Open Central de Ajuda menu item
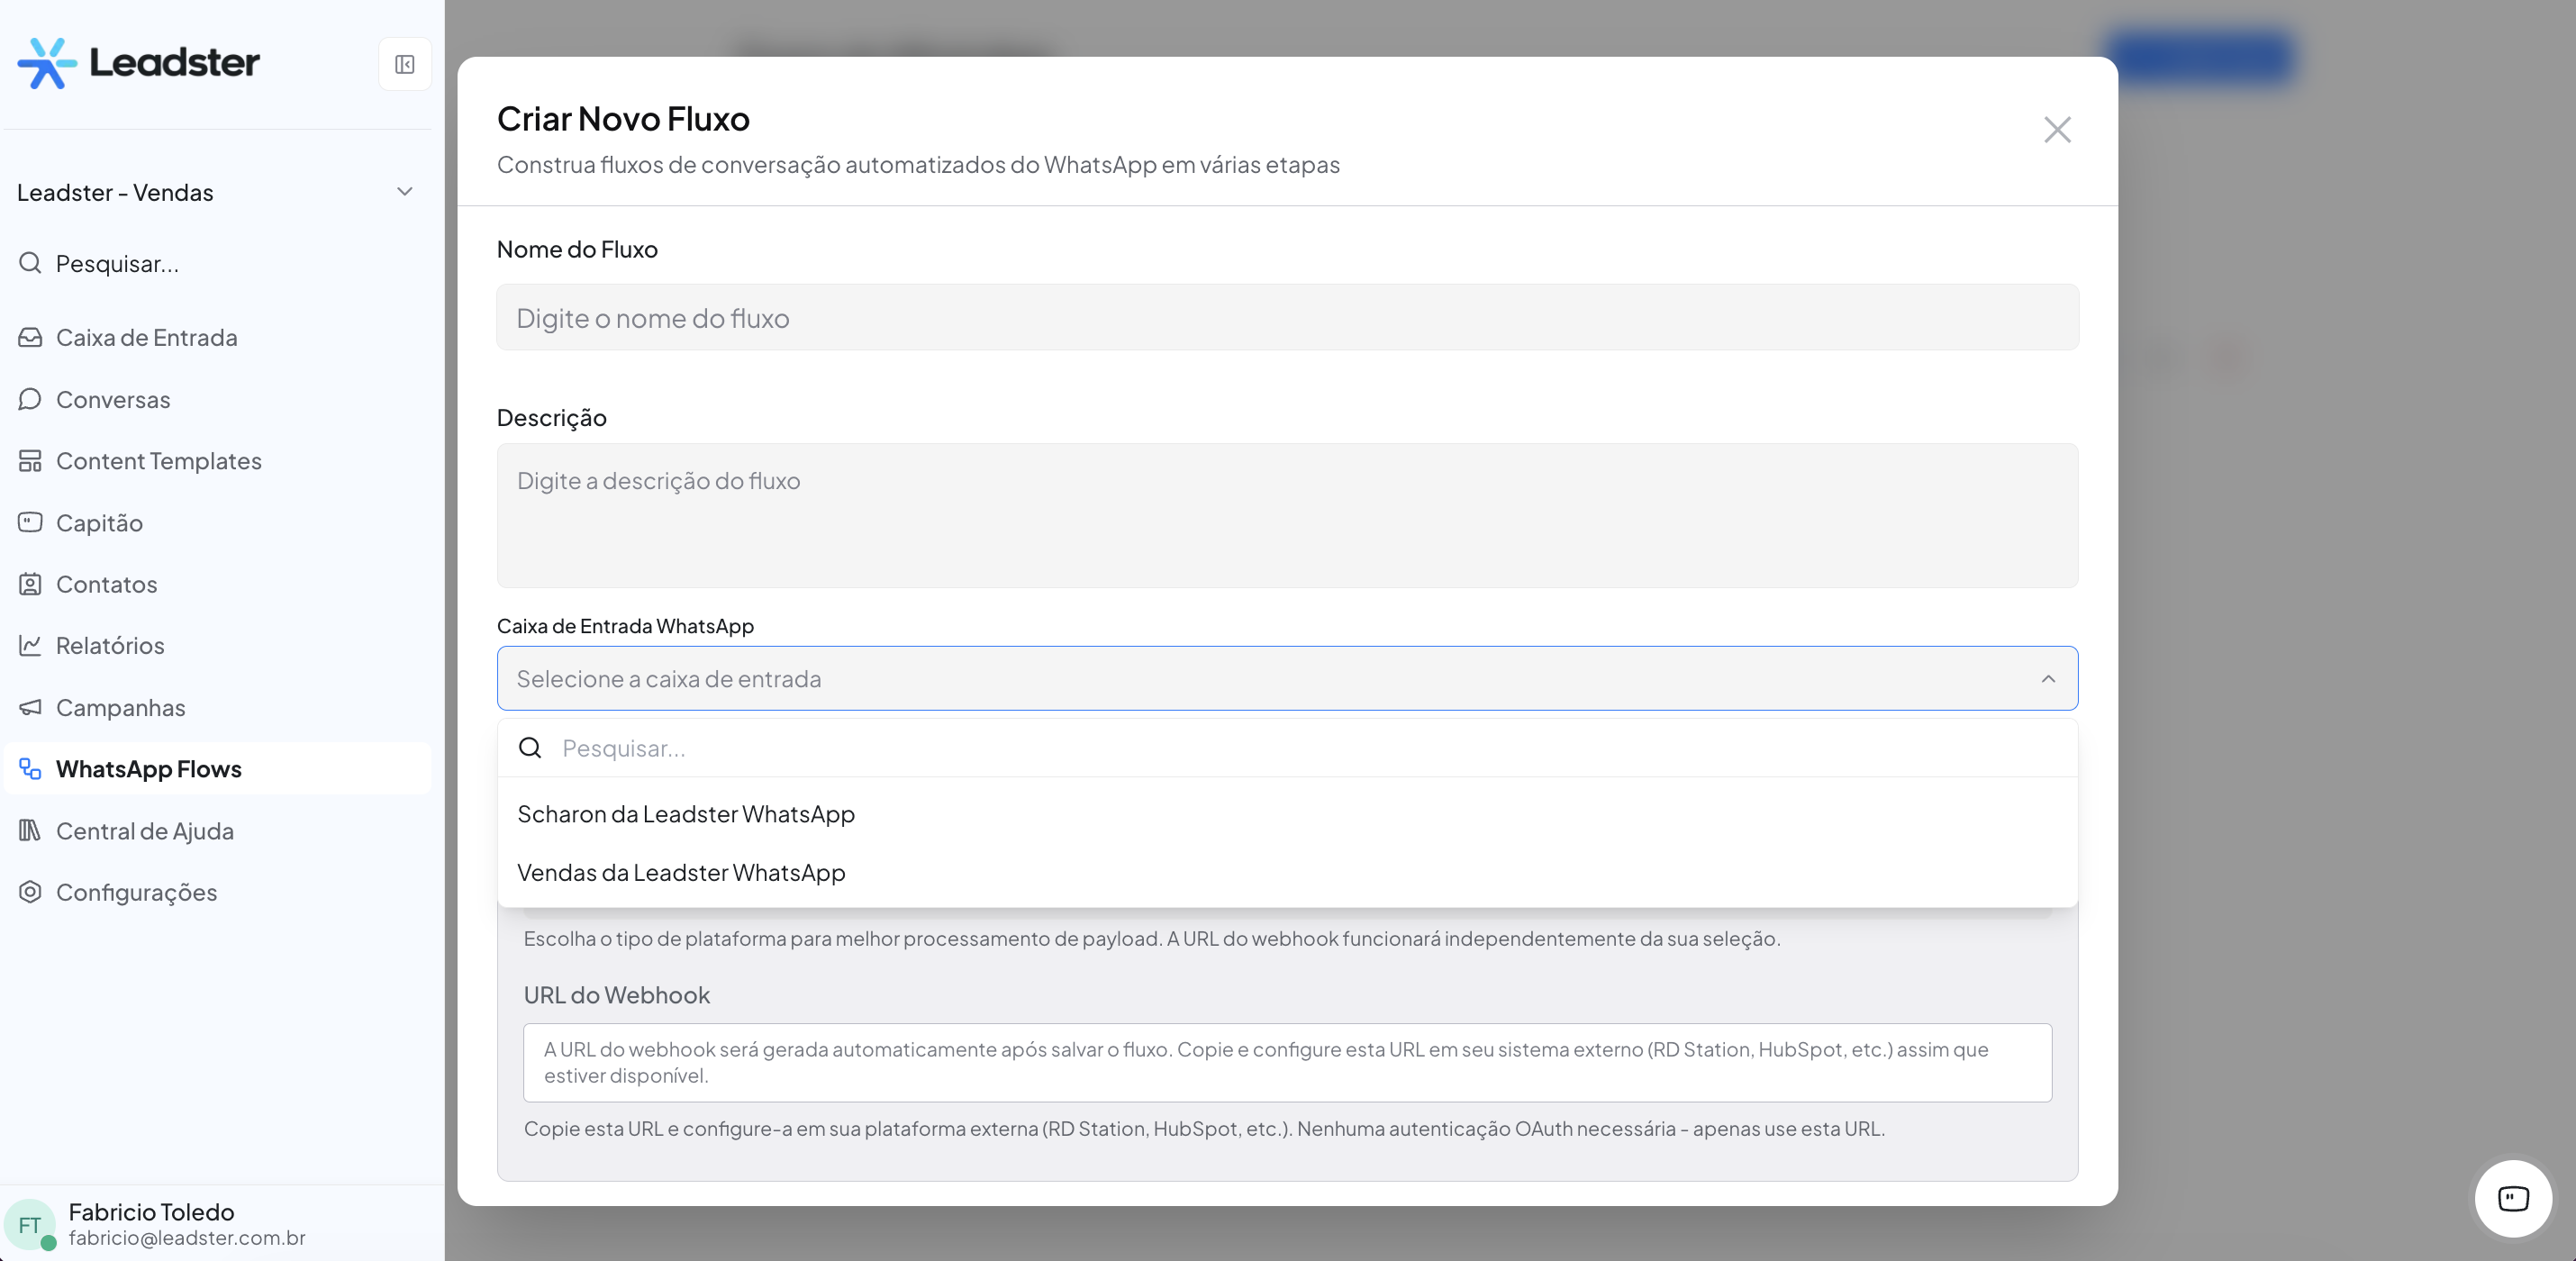The height and width of the screenshot is (1261, 2576). 144,831
